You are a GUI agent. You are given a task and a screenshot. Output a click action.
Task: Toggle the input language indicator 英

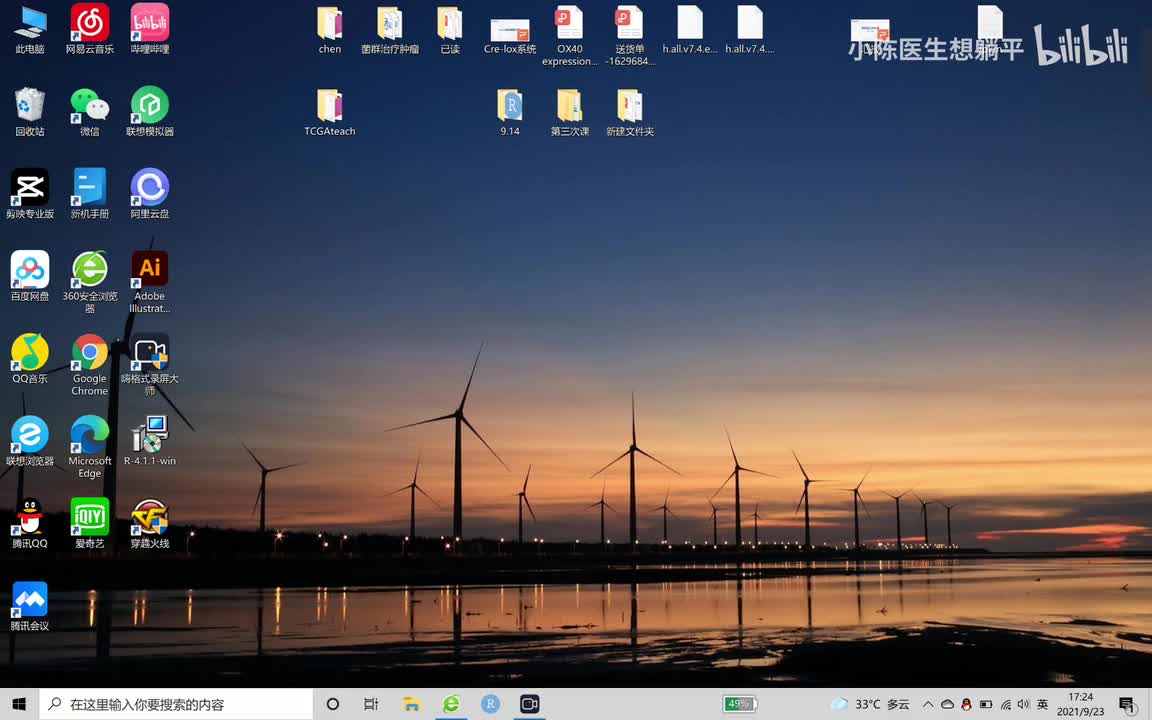tap(1042, 704)
